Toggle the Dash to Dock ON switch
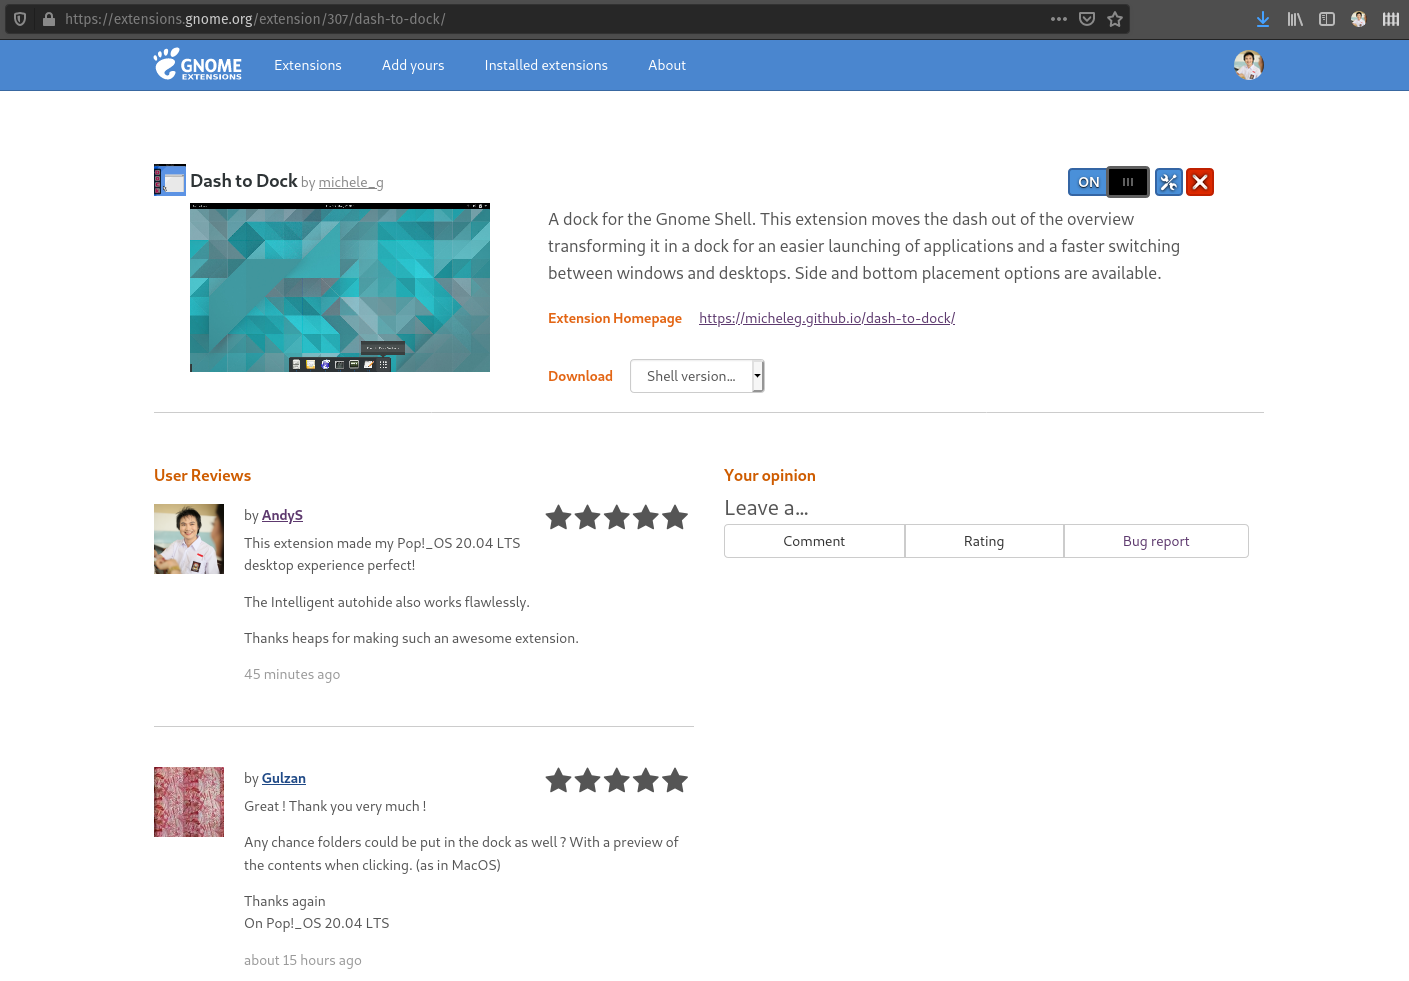 coord(1108,182)
